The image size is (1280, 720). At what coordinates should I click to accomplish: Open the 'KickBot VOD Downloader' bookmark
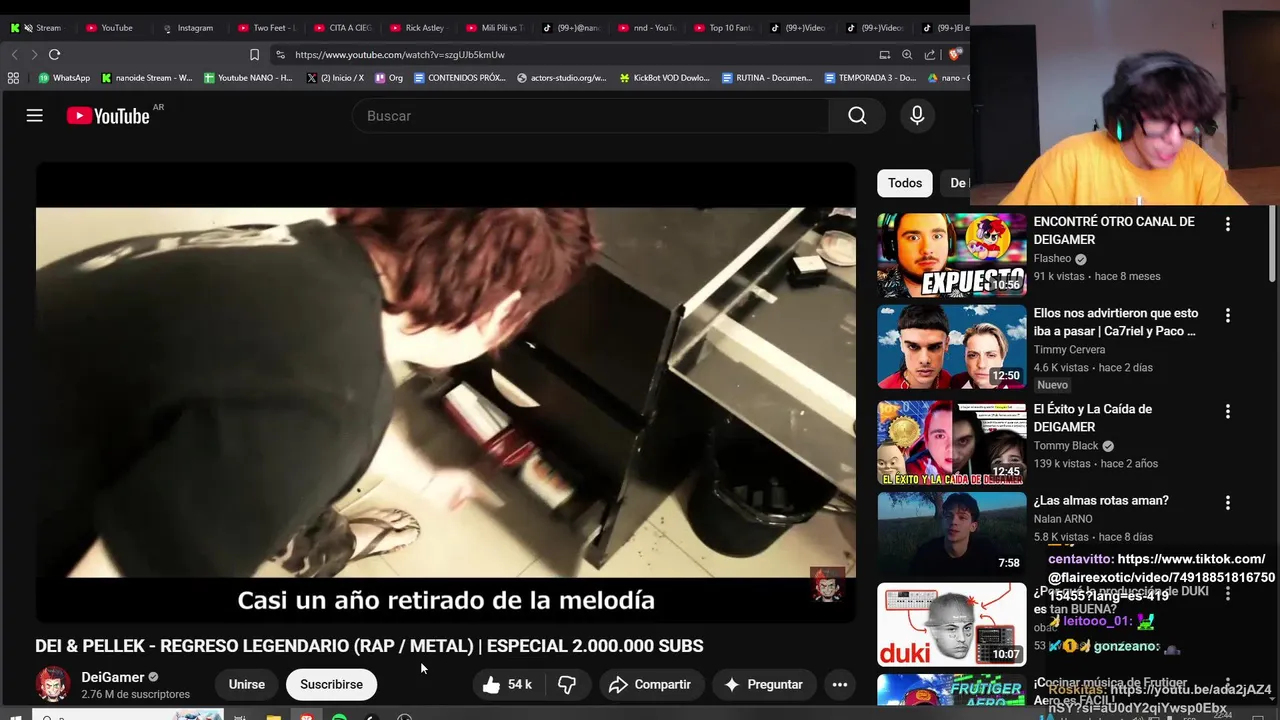[665, 78]
